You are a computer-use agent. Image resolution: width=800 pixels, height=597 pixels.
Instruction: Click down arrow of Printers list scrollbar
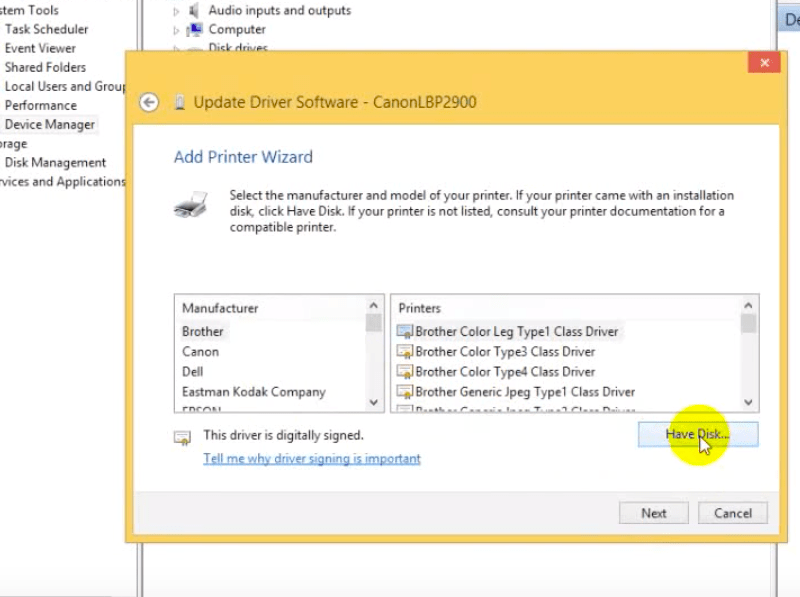[x=748, y=402]
